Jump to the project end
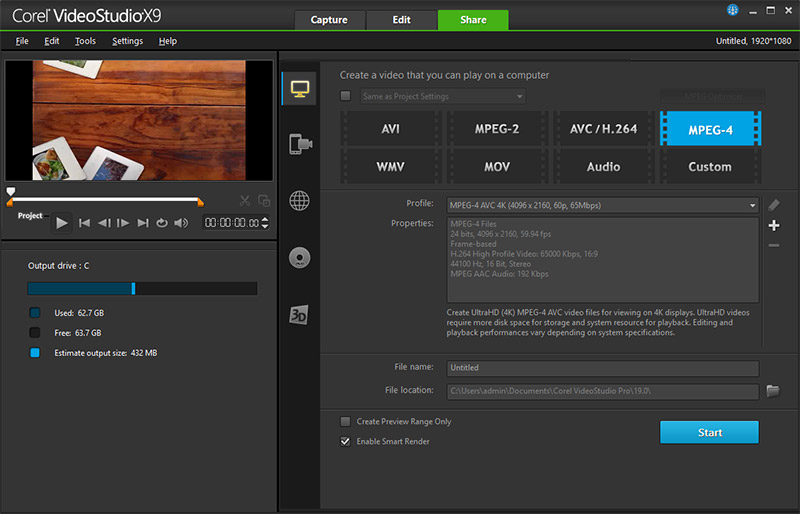The width and height of the screenshot is (800, 514). (143, 223)
